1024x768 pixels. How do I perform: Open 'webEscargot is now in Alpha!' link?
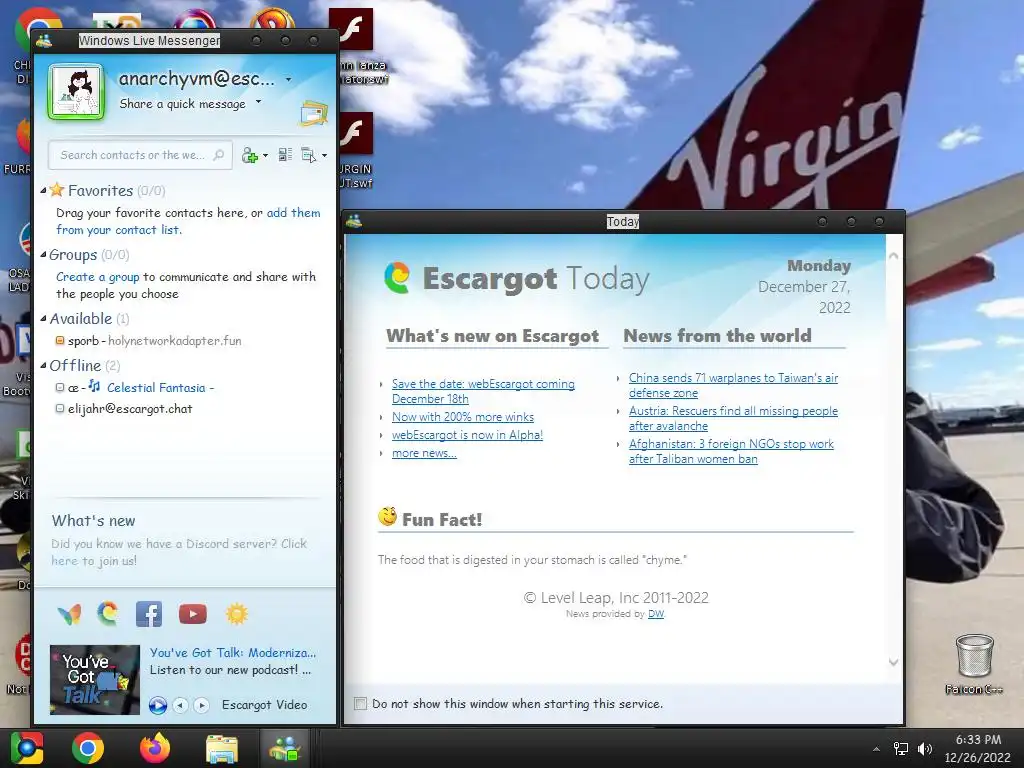click(x=468, y=435)
